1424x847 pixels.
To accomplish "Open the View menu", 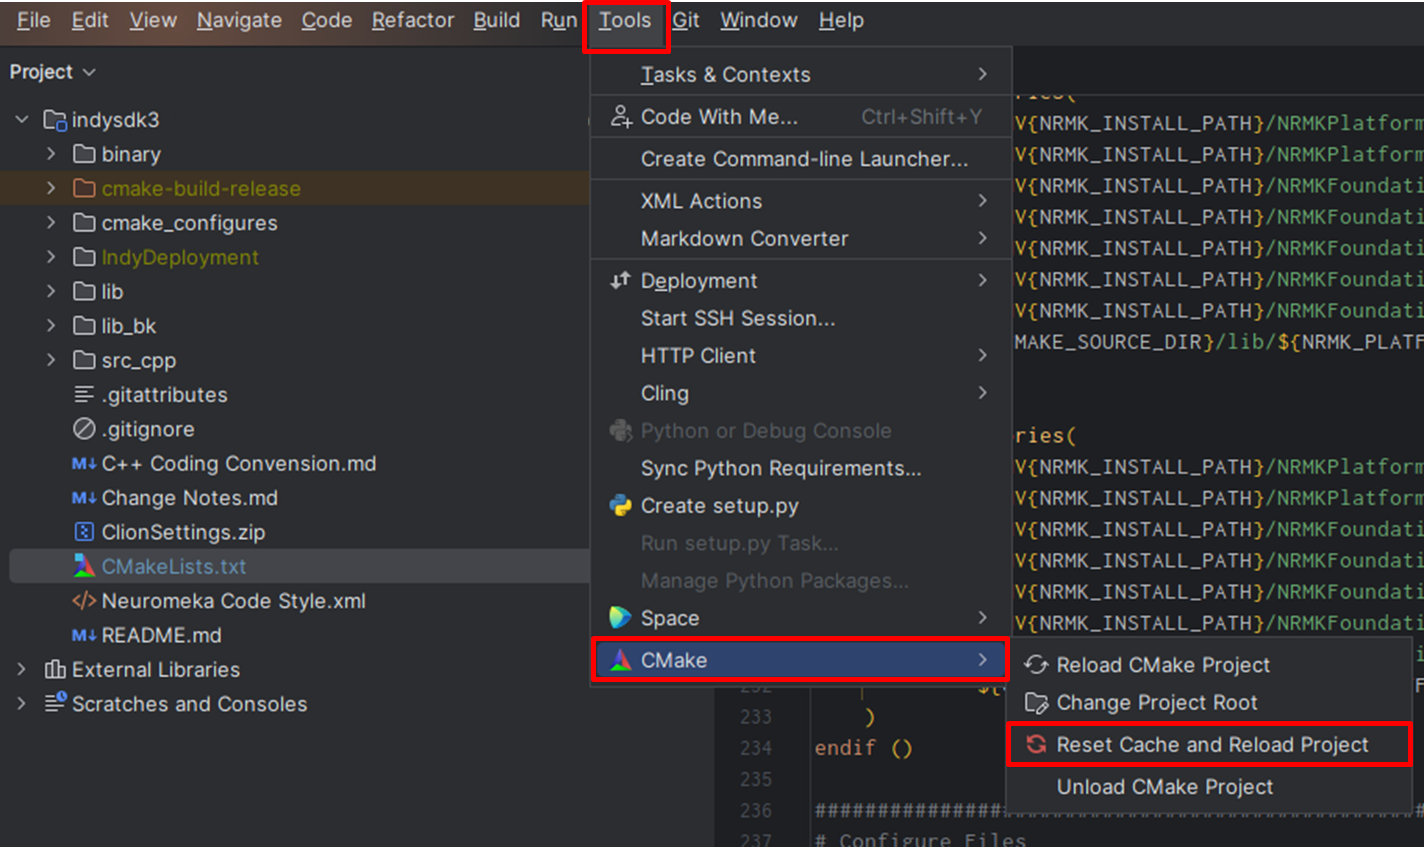I will click(x=153, y=21).
